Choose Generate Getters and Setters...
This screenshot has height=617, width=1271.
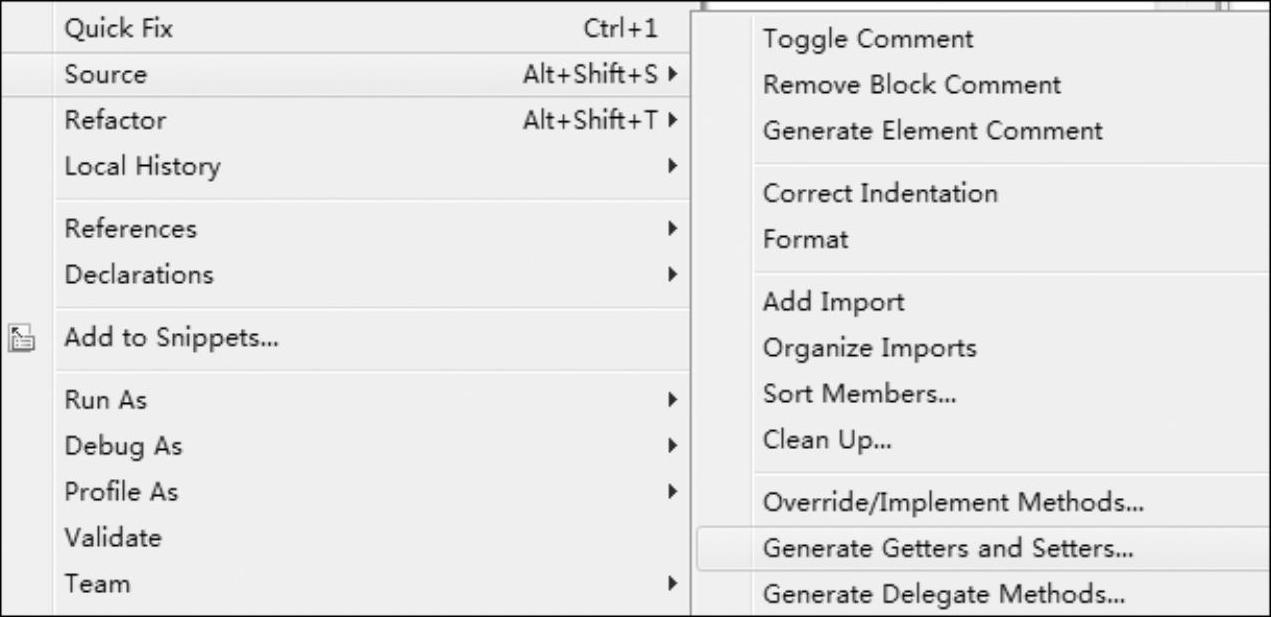point(982,549)
